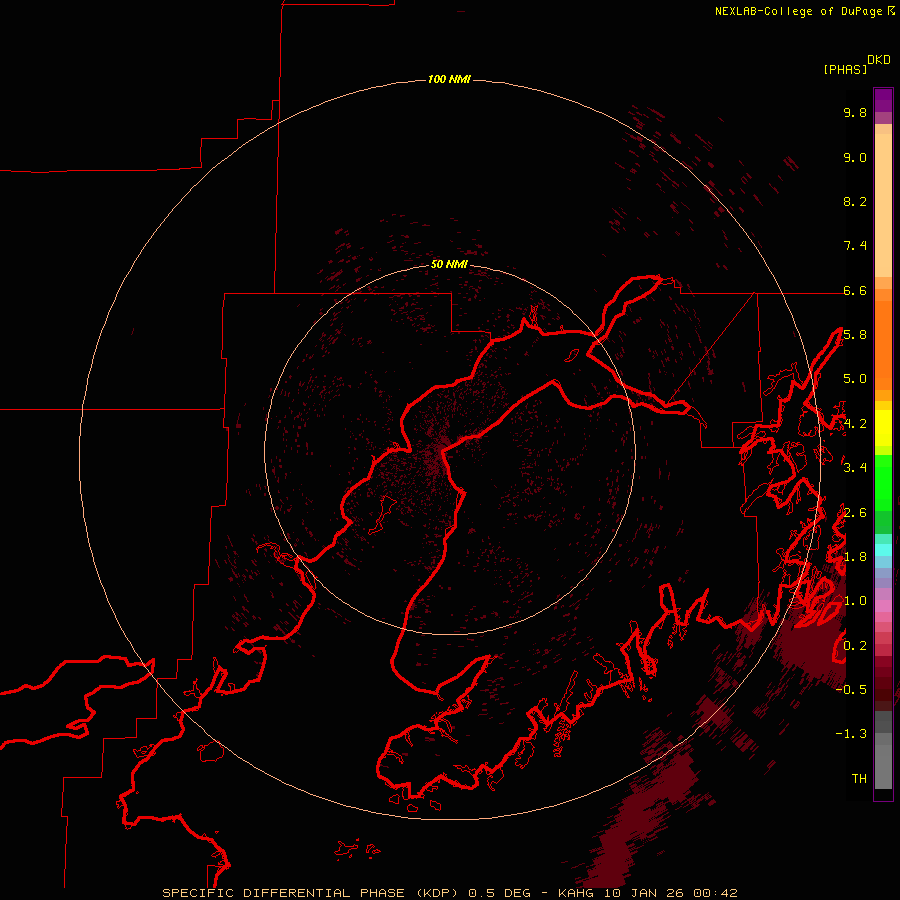This screenshot has width=900, height=900.
Task: Select the DKD label above color scale
Action: pyautogui.click(x=878, y=59)
